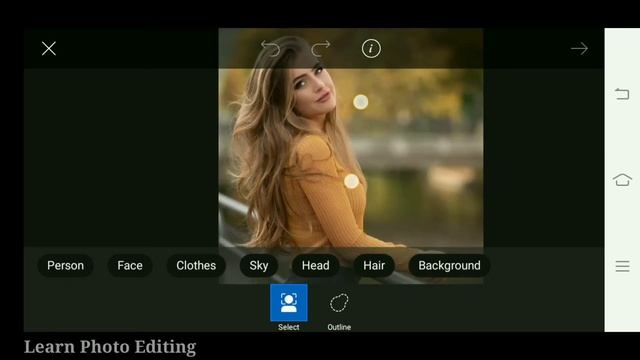Close the selection editor with X

coord(49,49)
